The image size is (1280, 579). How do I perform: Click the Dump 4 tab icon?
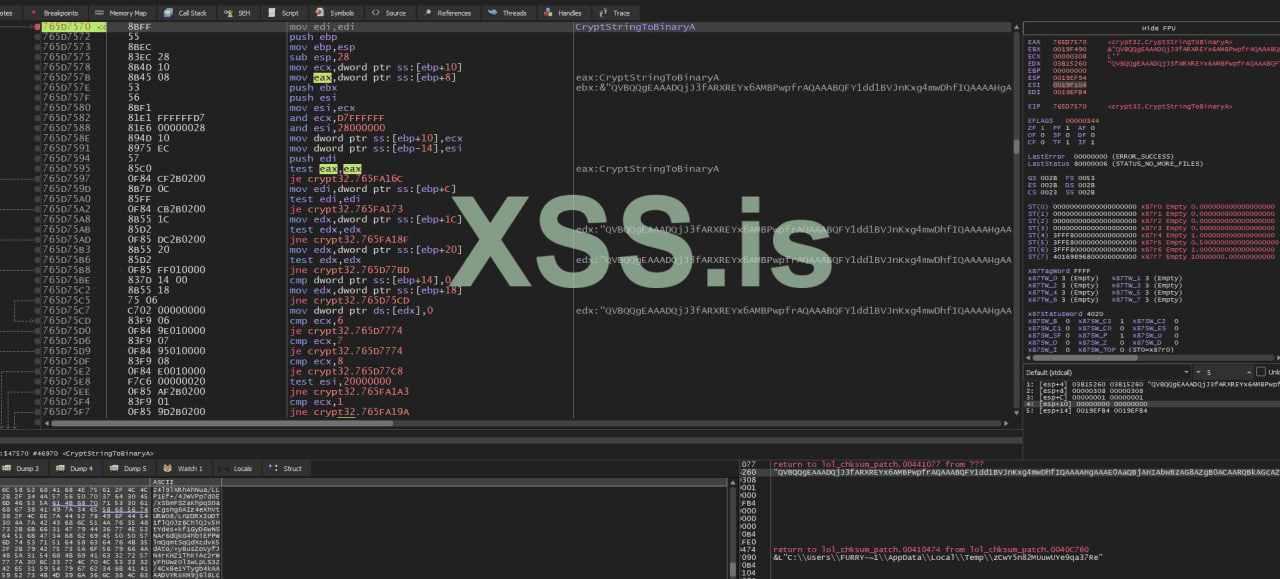click(60, 468)
